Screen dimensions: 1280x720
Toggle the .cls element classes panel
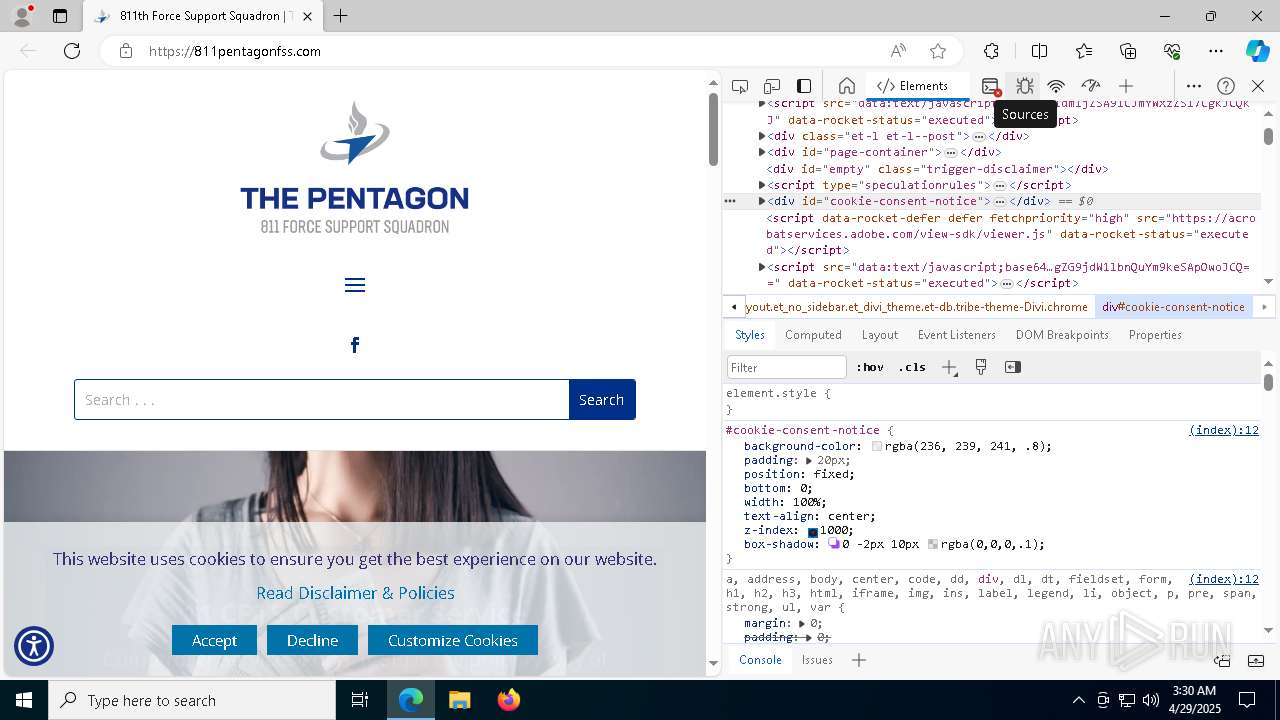[912, 367]
